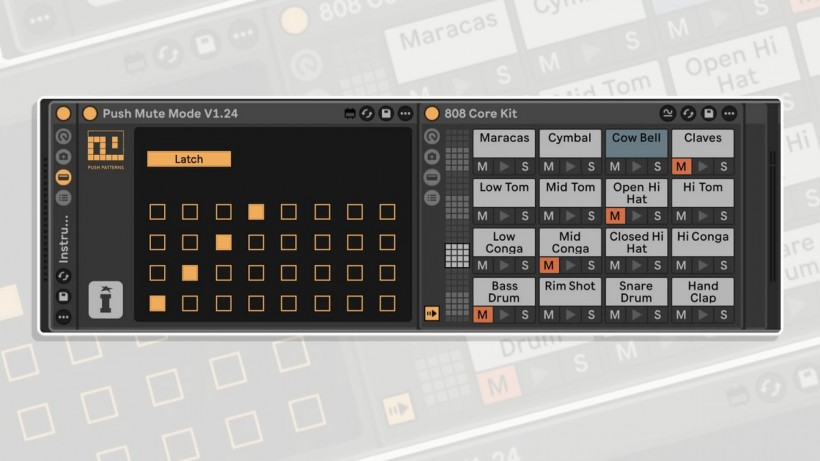The image size is (820, 461).
Task: Preview the Hand Clap pad with its play arrow
Action: (702, 315)
